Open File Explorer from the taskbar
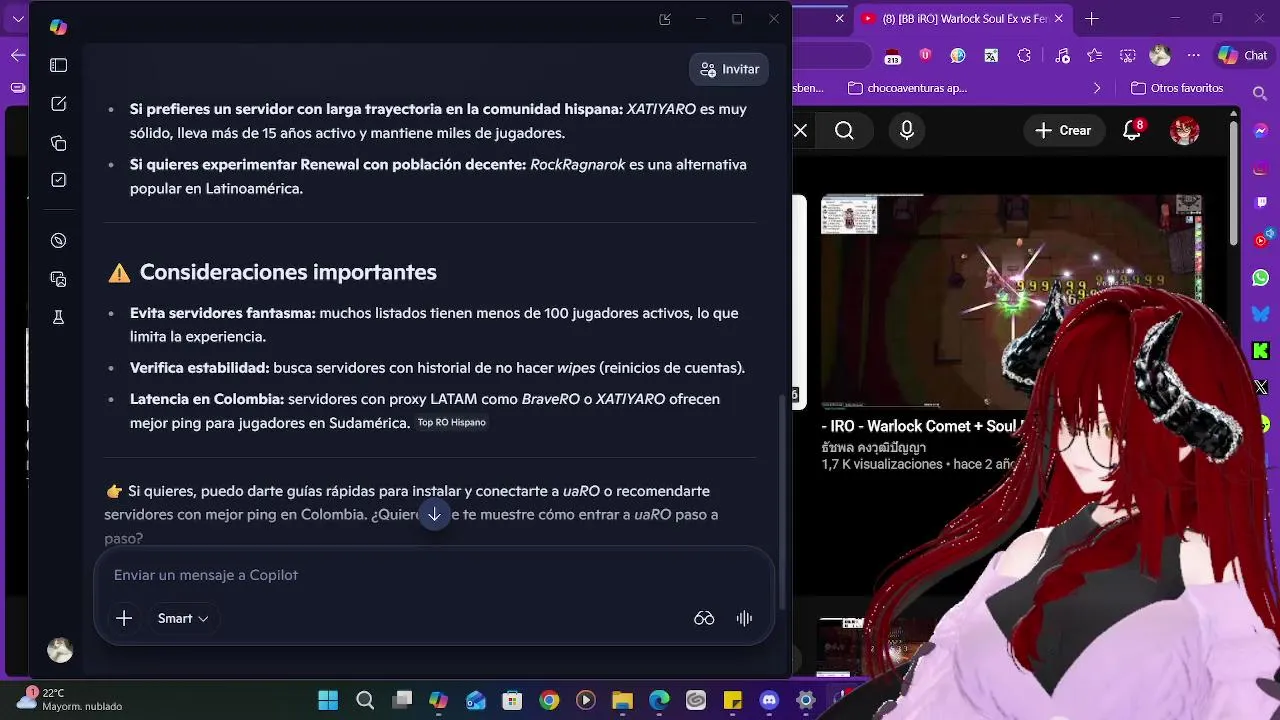 [x=622, y=700]
